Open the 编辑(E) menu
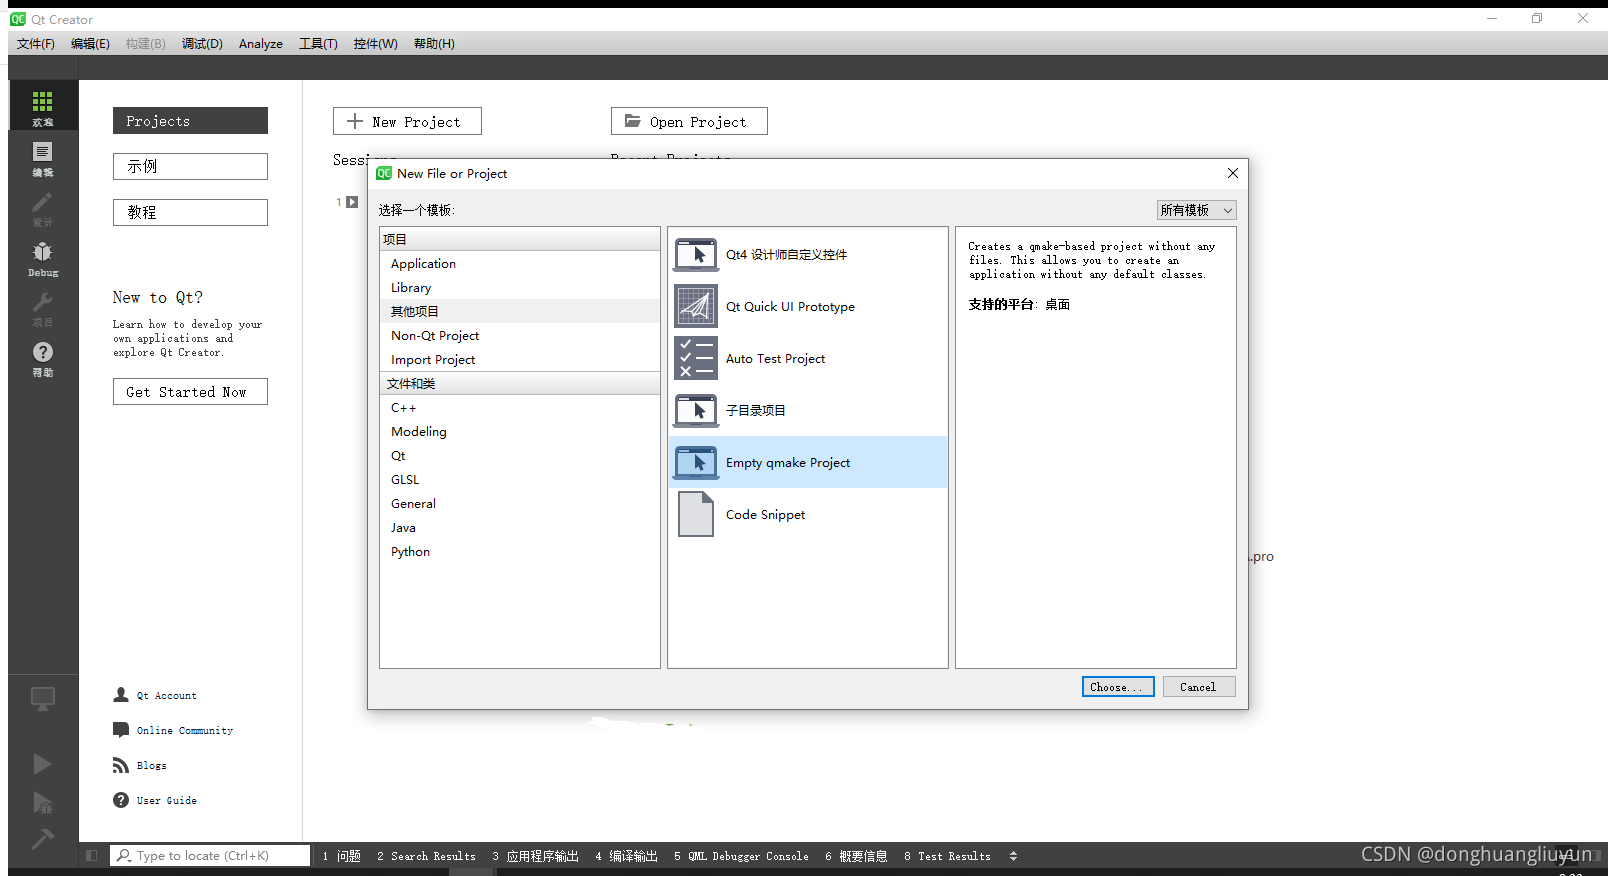 90,44
